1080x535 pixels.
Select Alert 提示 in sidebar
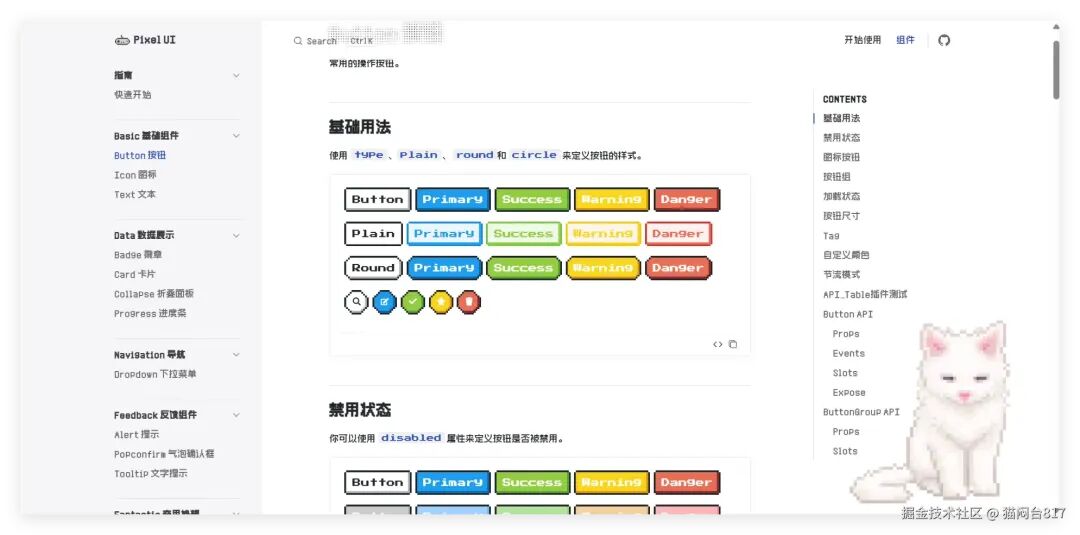(x=137, y=434)
